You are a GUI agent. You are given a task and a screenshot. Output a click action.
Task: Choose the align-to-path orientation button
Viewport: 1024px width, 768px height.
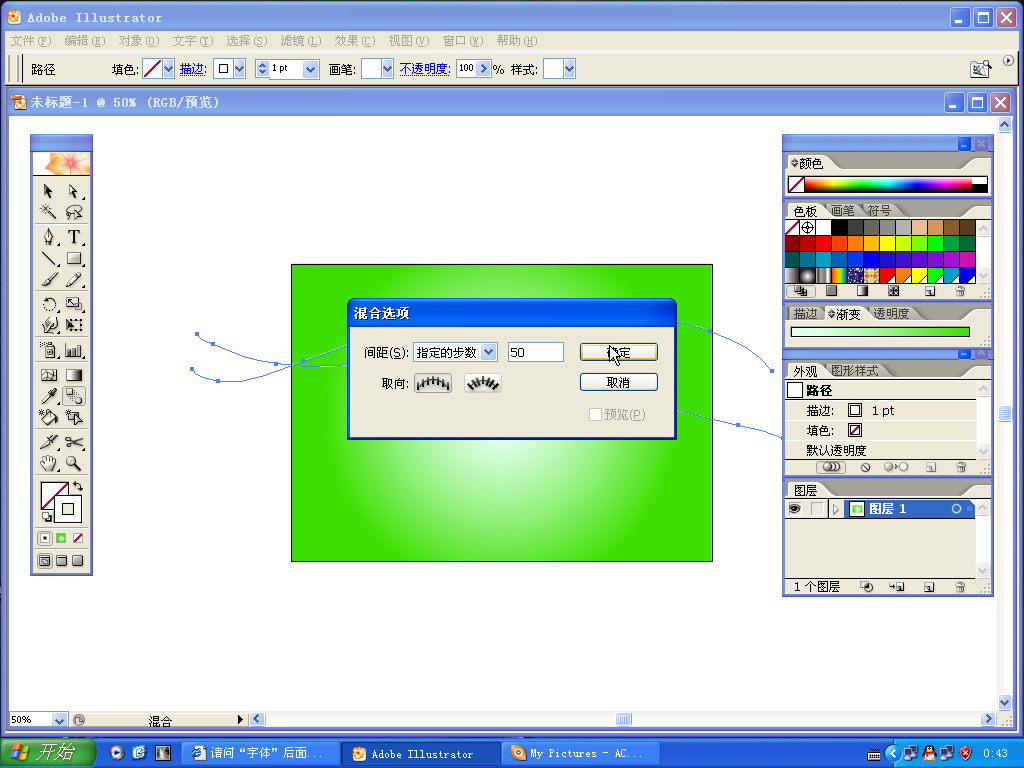tap(483, 383)
